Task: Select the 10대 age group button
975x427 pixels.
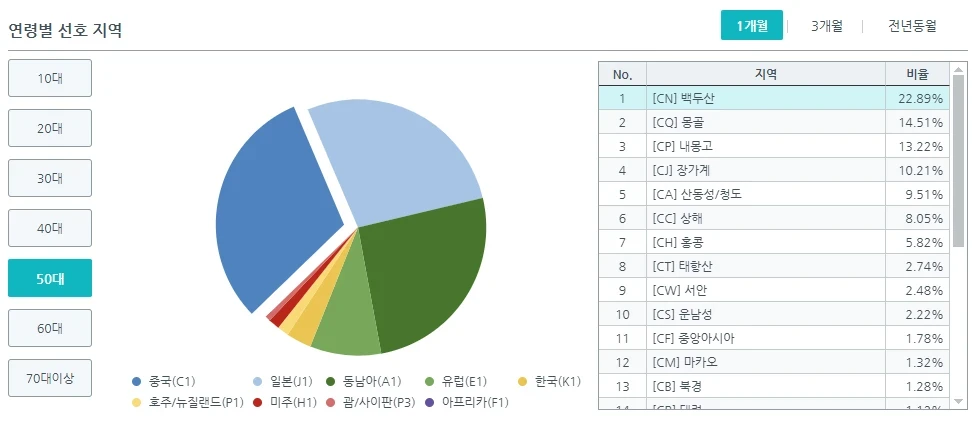Action: pyautogui.click(x=50, y=78)
